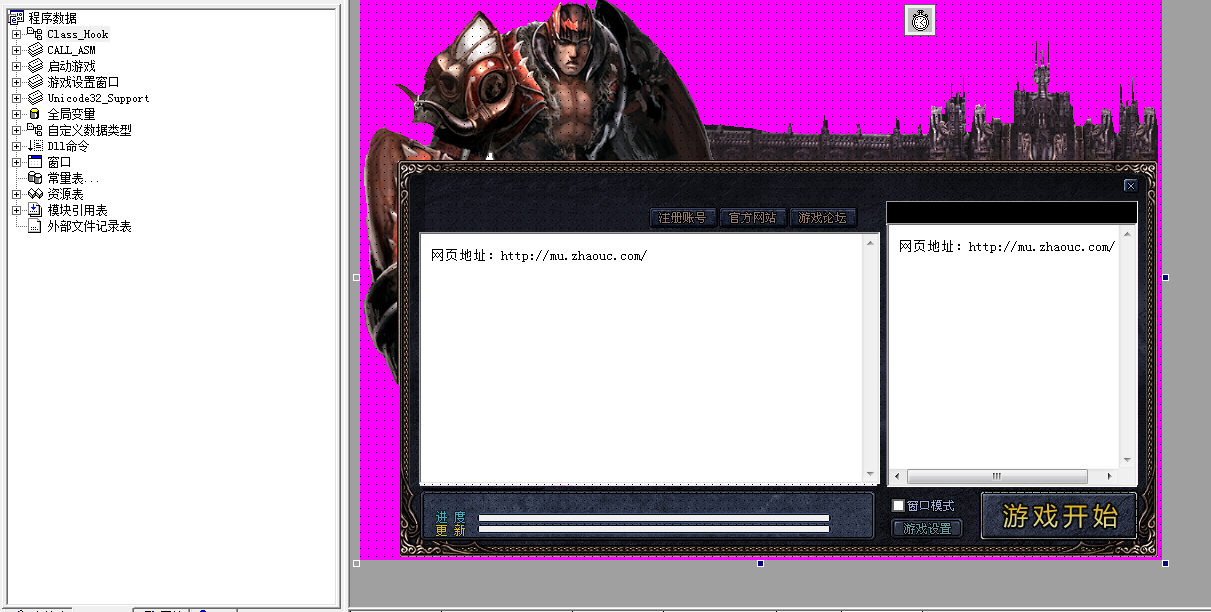The height and width of the screenshot is (612, 1211).
Task: Select the 游戏设置窗口 tree label
Action: click(84, 82)
